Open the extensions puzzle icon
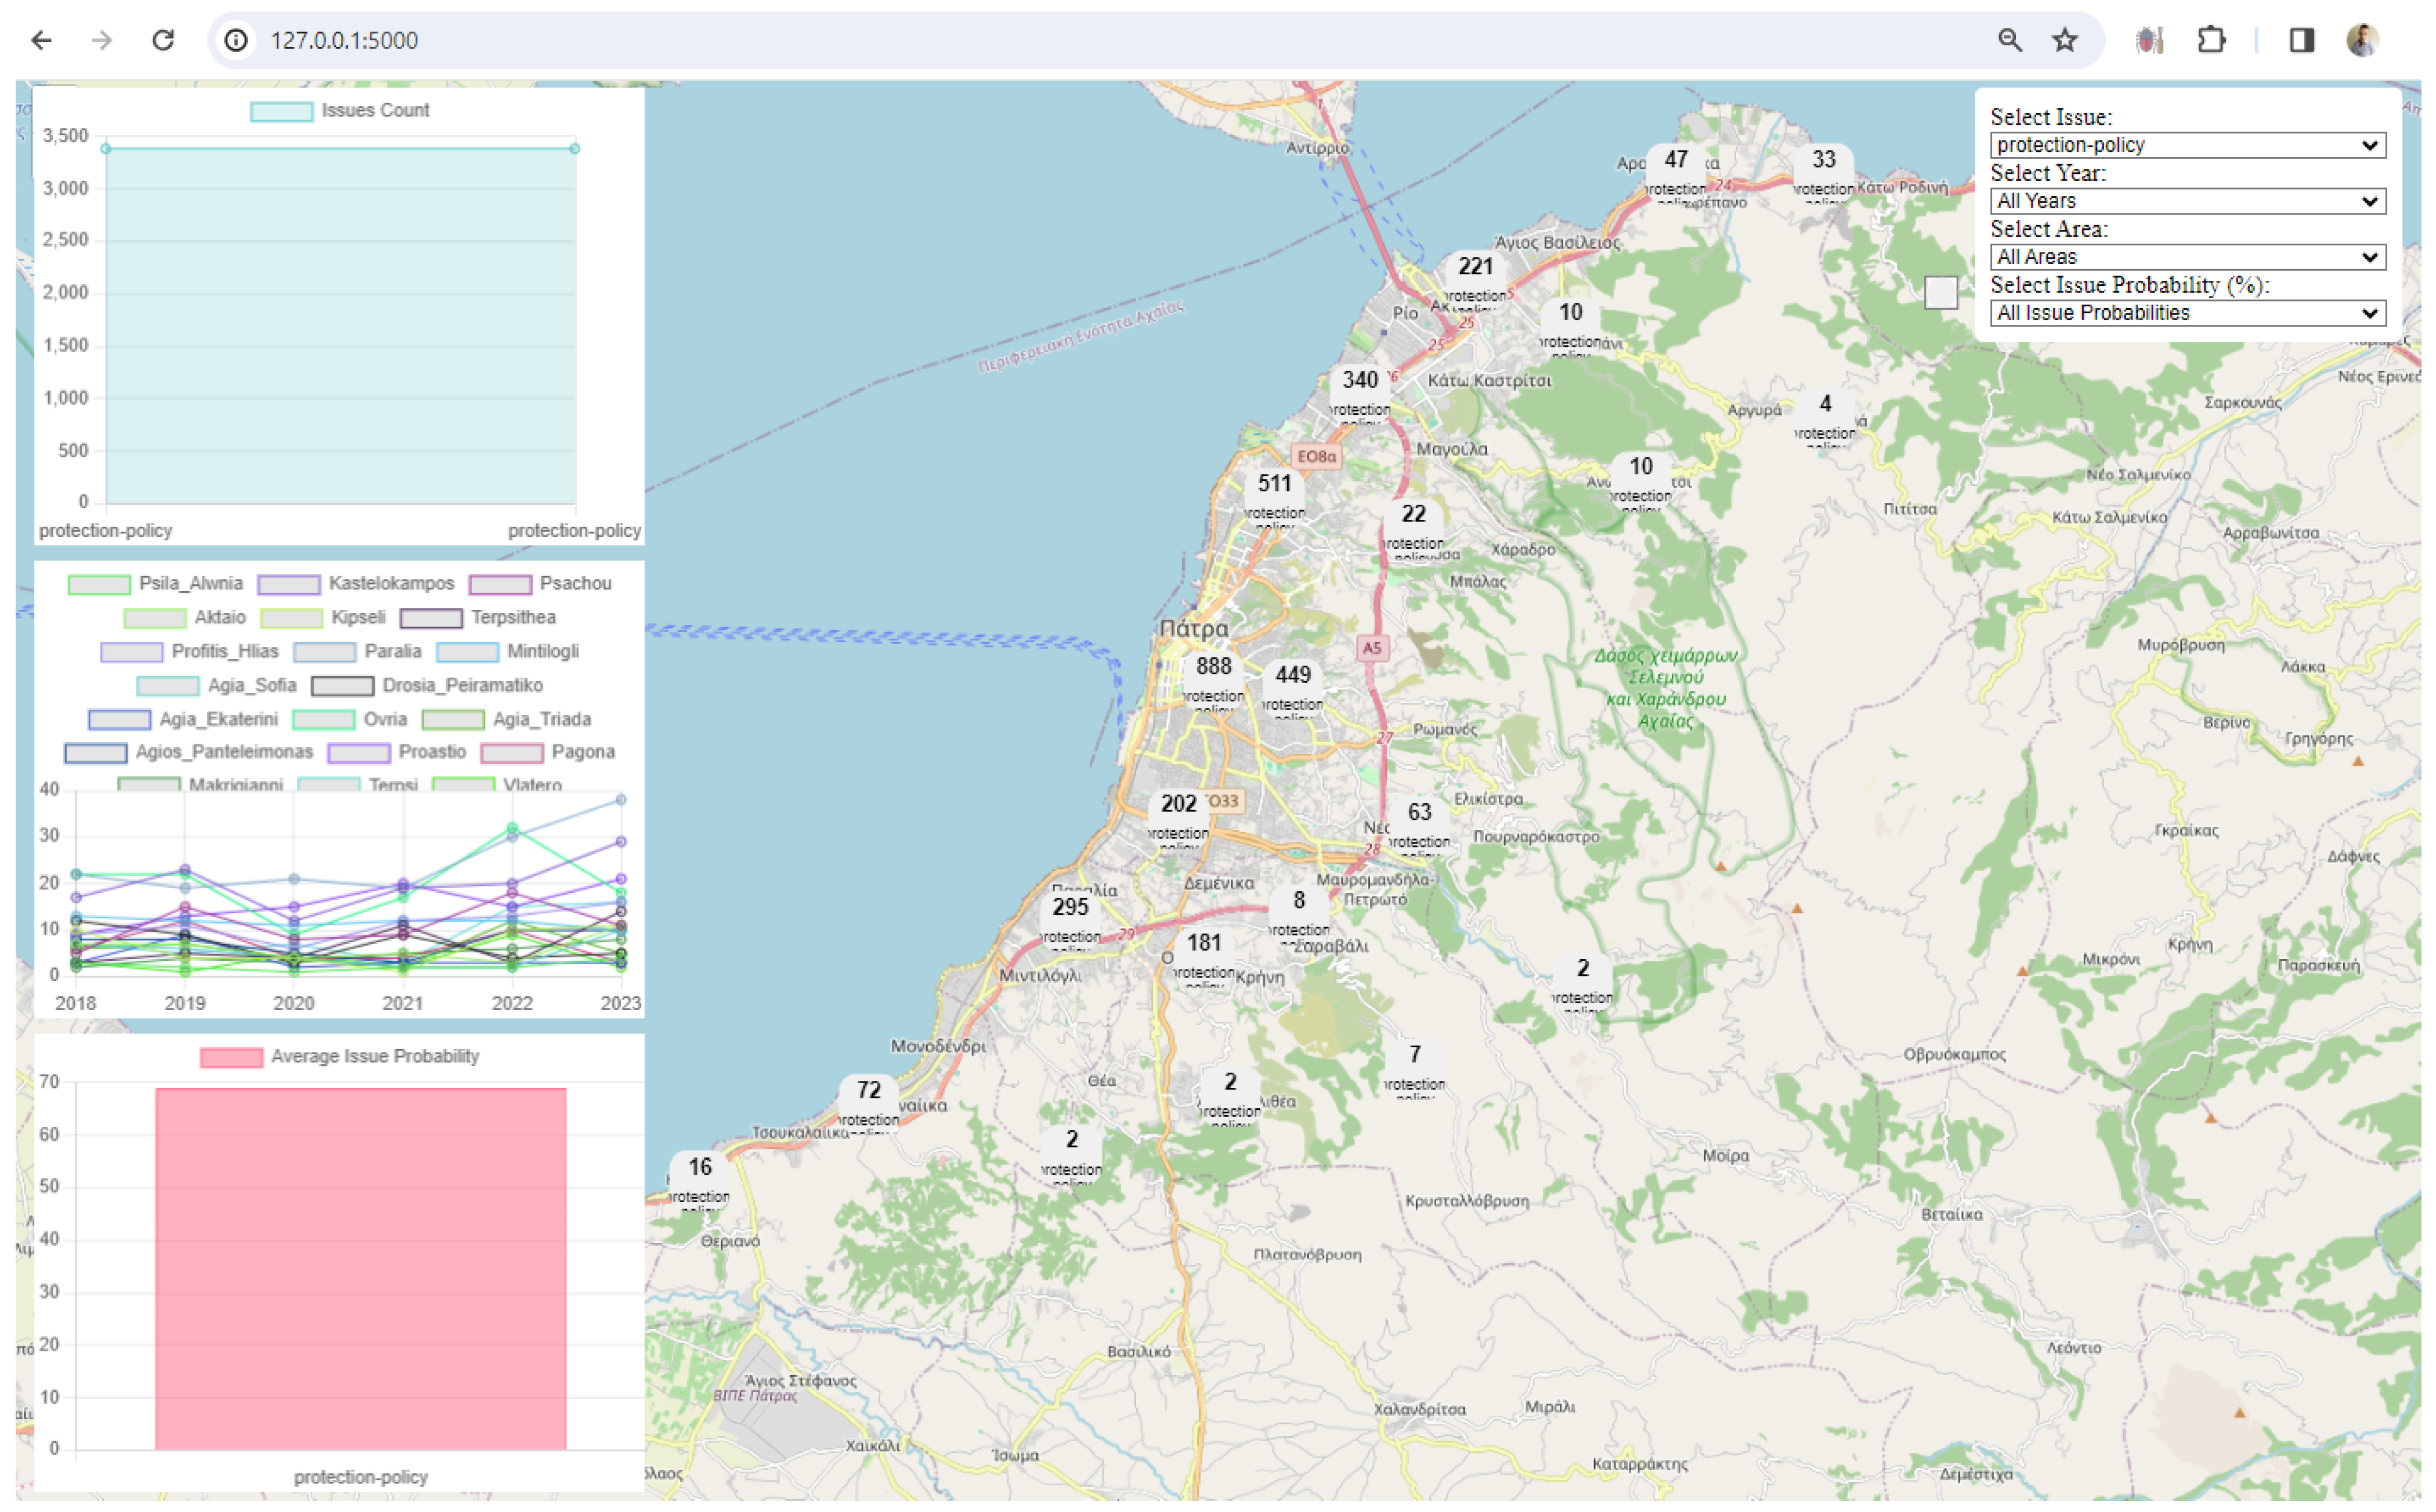This screenshot has height=1512, width=2436. 2211,40
